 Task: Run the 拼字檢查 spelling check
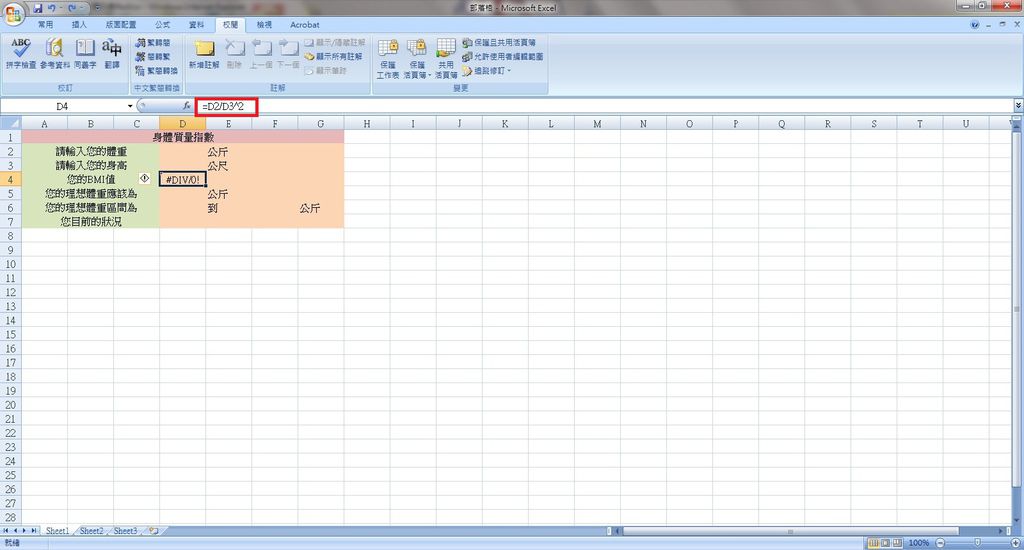click(21, 53)
